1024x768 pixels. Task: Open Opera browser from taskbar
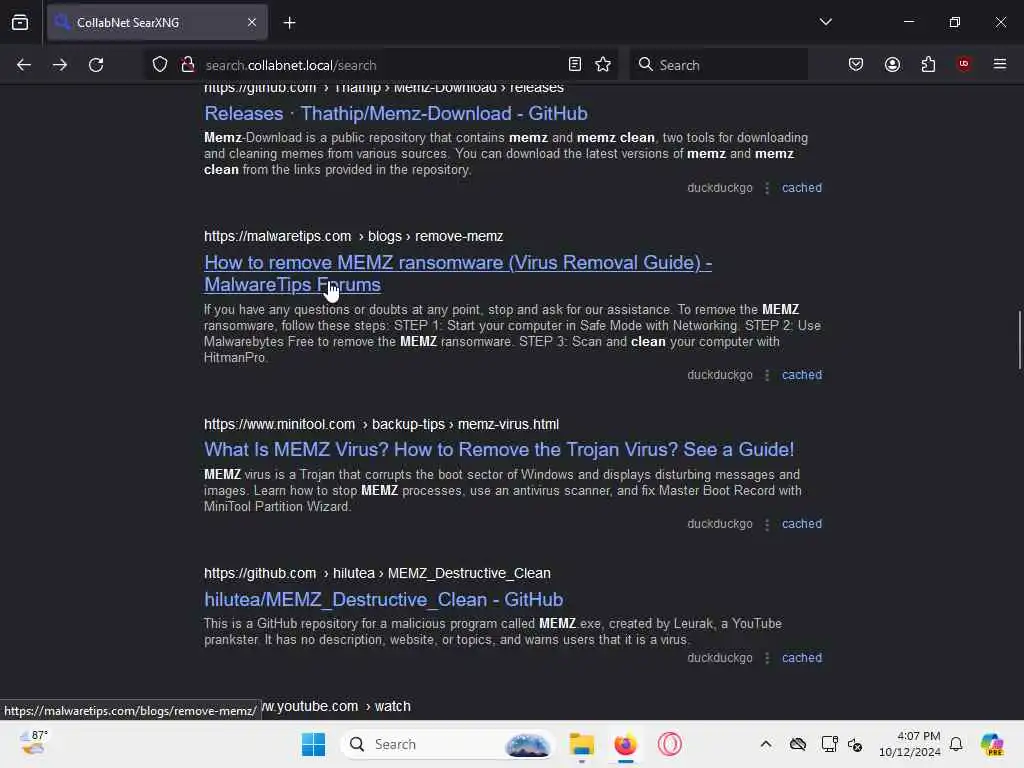pyautogui.click(x=669, y=744)
